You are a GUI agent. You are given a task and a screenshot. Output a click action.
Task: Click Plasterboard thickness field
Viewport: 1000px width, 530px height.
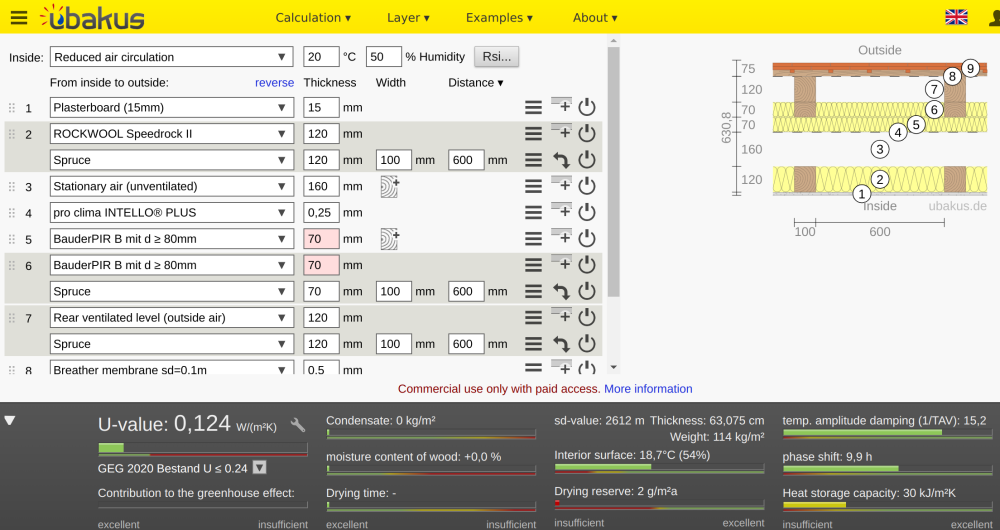click(x=321, y=107)
